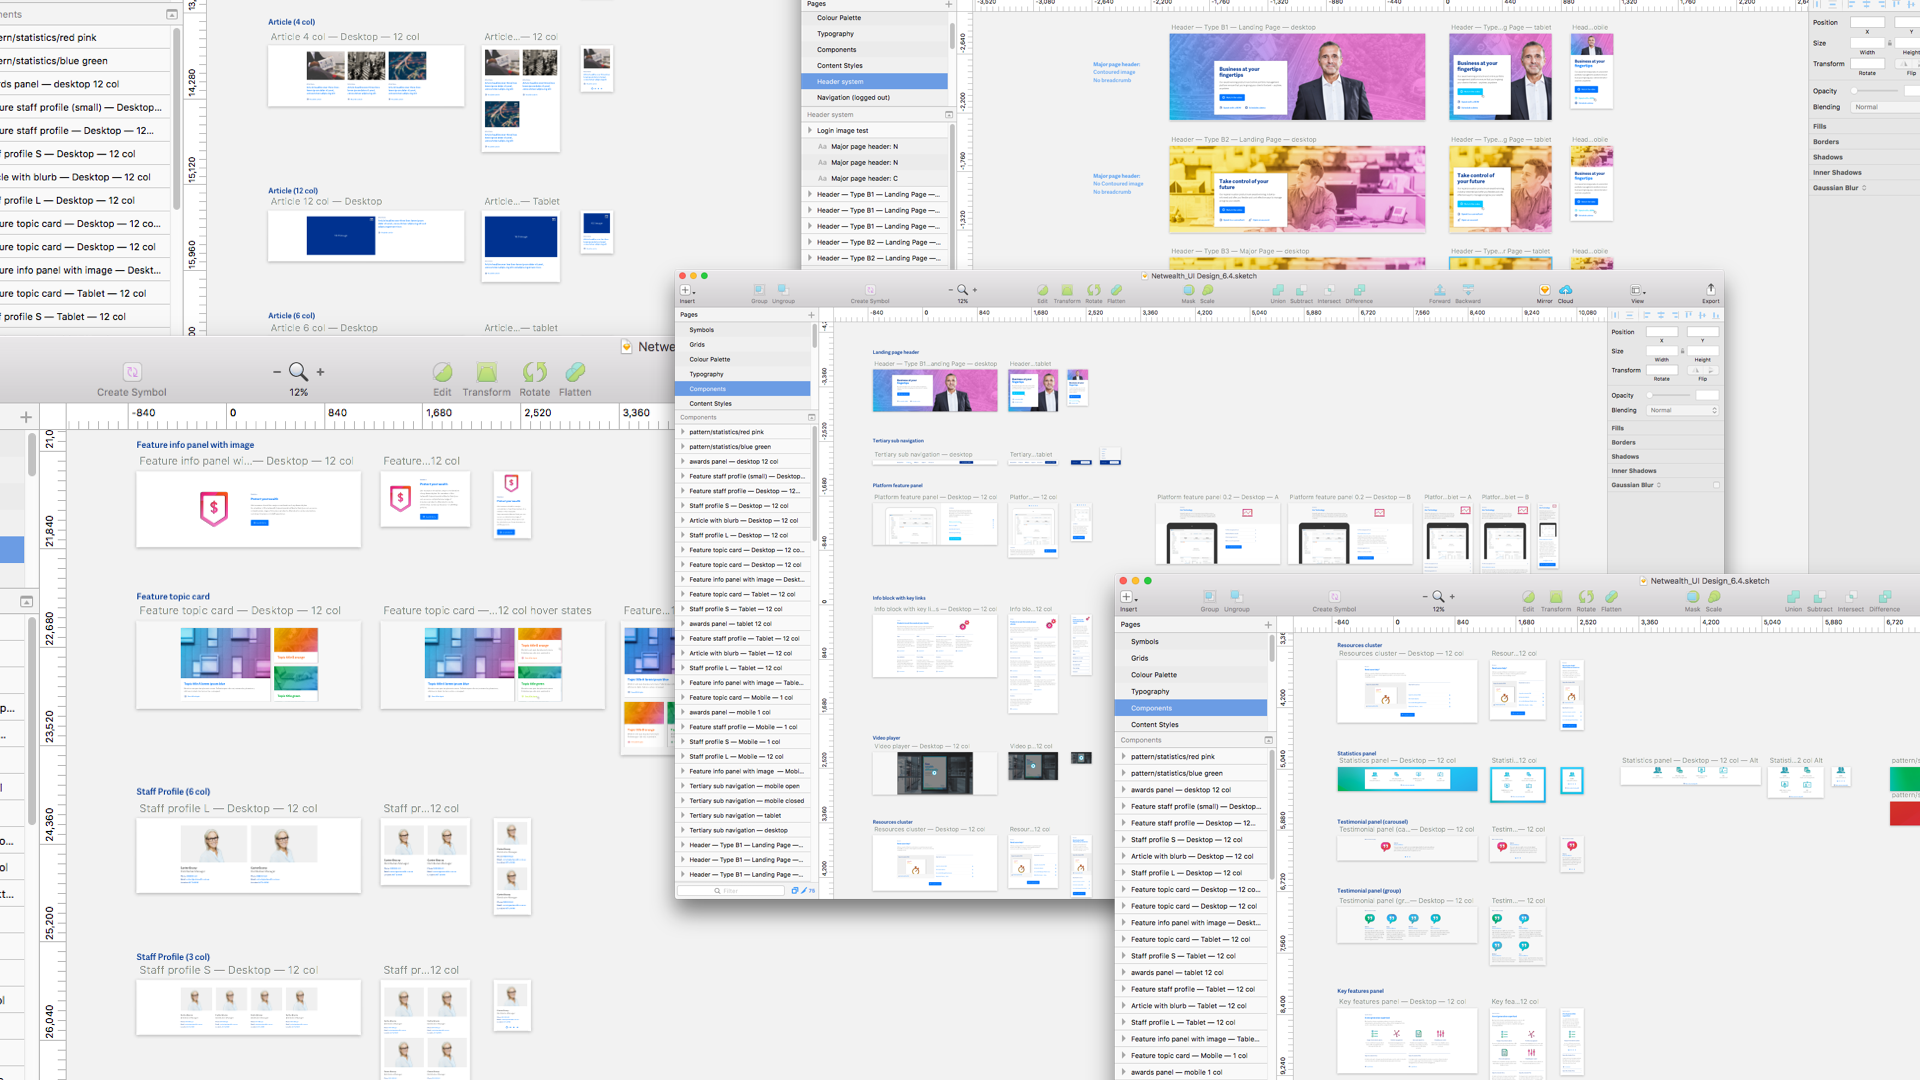Click the Mirror toolbar icon
The width and height of the screenshot is (1920, 1080).
1544,290
